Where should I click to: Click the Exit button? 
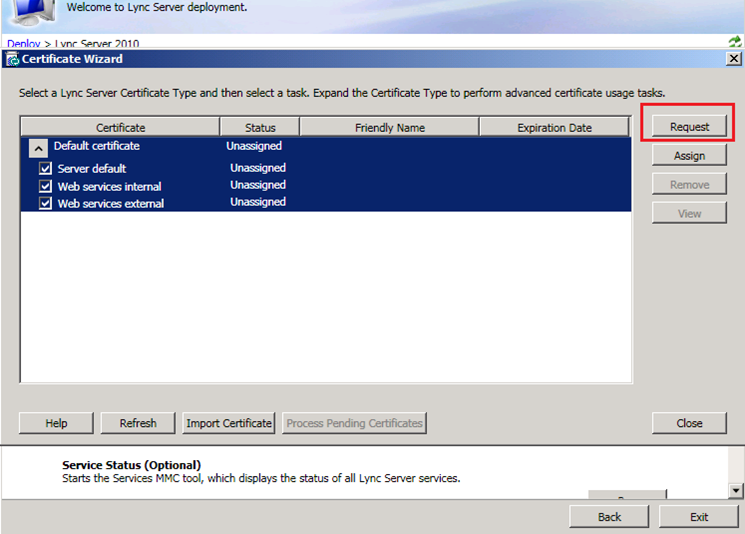698,517
